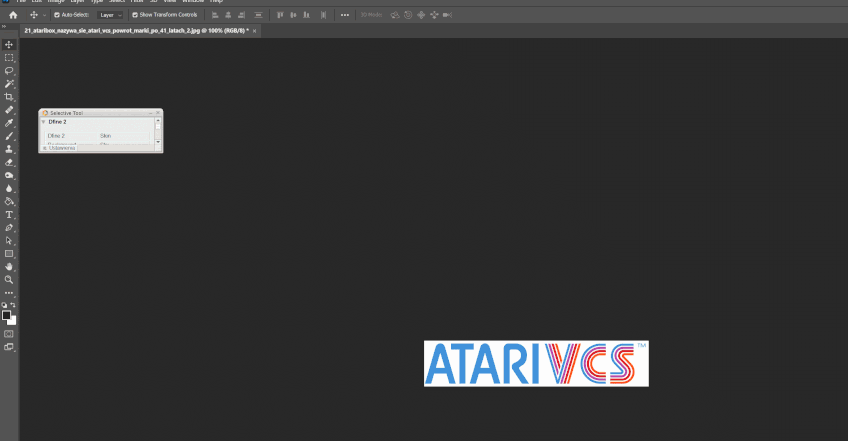Toggle the Auto-Select checkbox

tap(57, 15)
